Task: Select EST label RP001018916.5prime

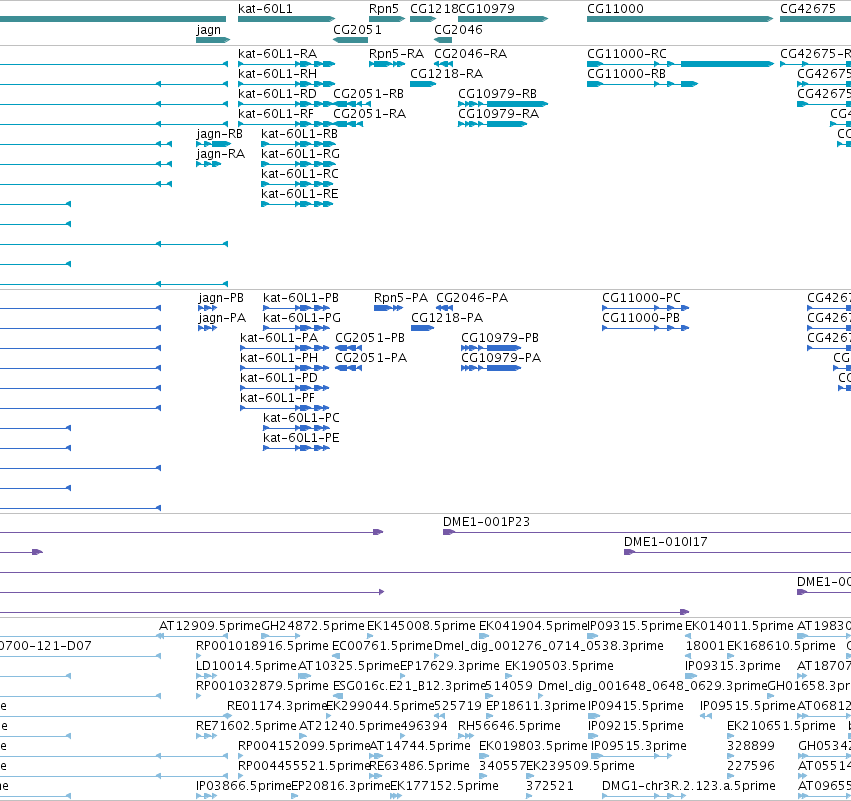Action: 263,646
